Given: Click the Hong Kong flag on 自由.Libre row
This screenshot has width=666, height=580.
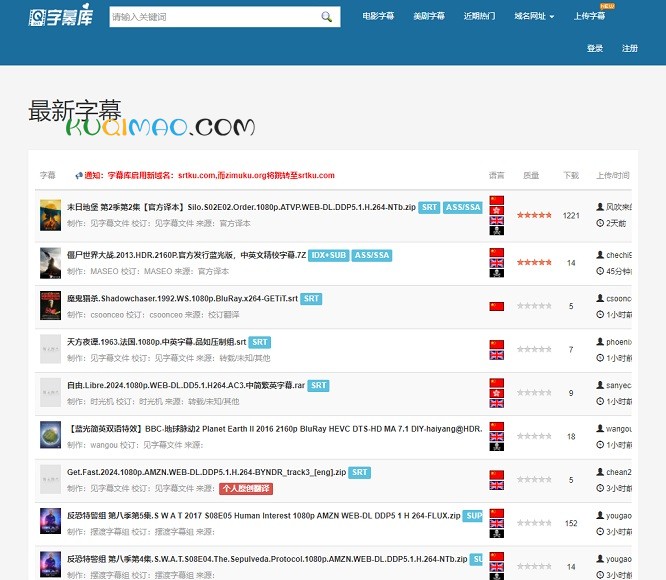Looking at the screenshot, I should click(x=497, y=393).
